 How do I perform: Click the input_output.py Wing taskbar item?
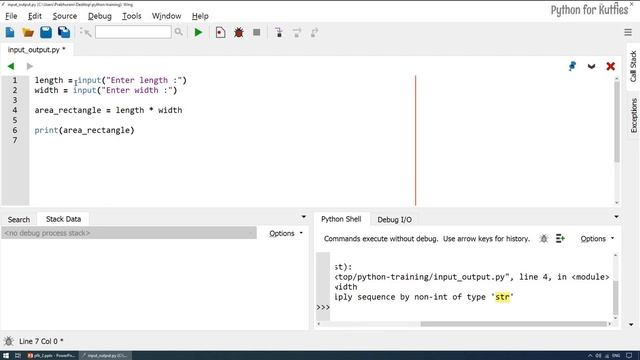(x=105, y=356)
